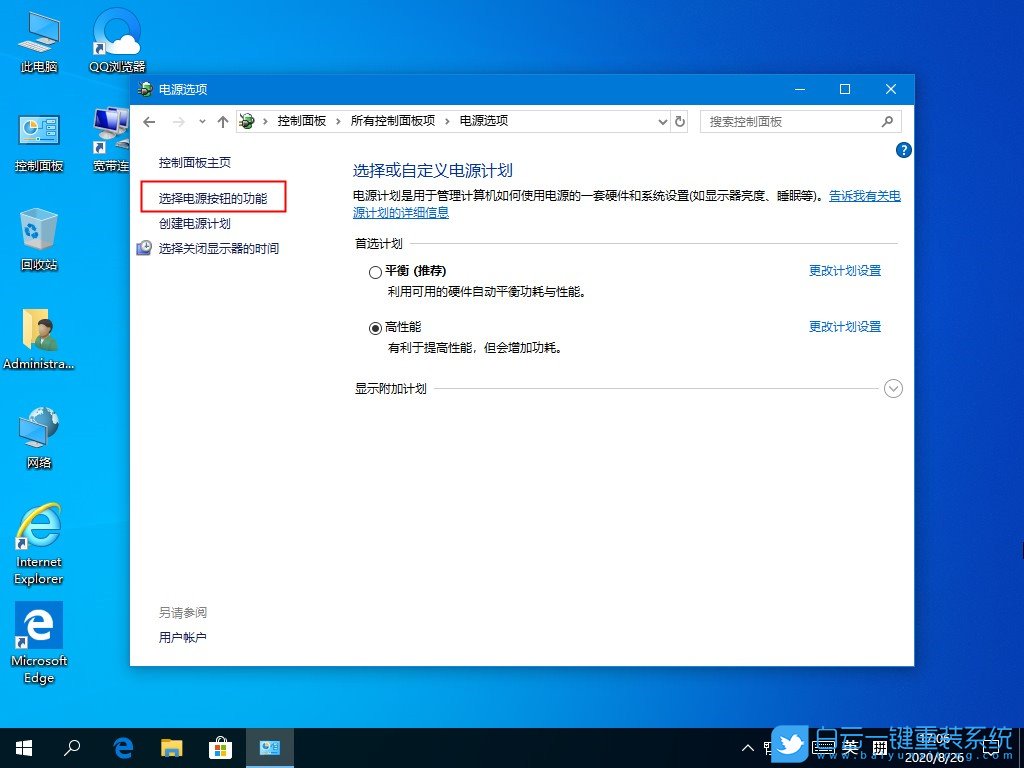Screen dimensions: 1024x768
Task: Open File Explorer from the taskbar
Action: [x=172, y=747]
